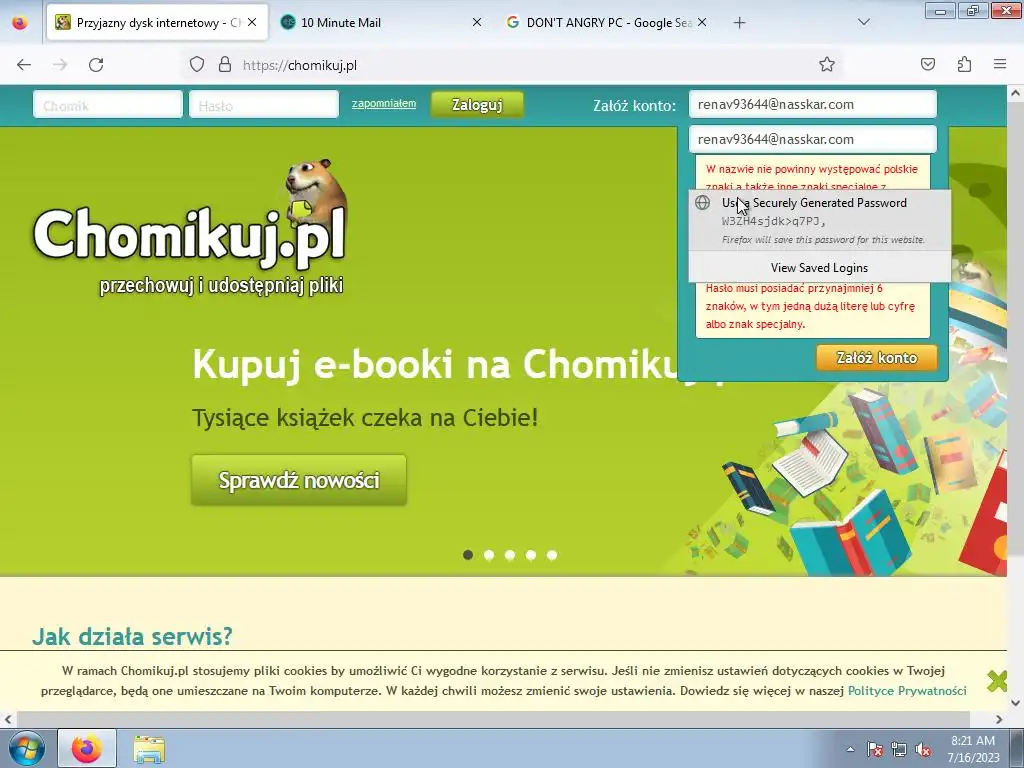Click the Sprawdź nowości button

299,480
